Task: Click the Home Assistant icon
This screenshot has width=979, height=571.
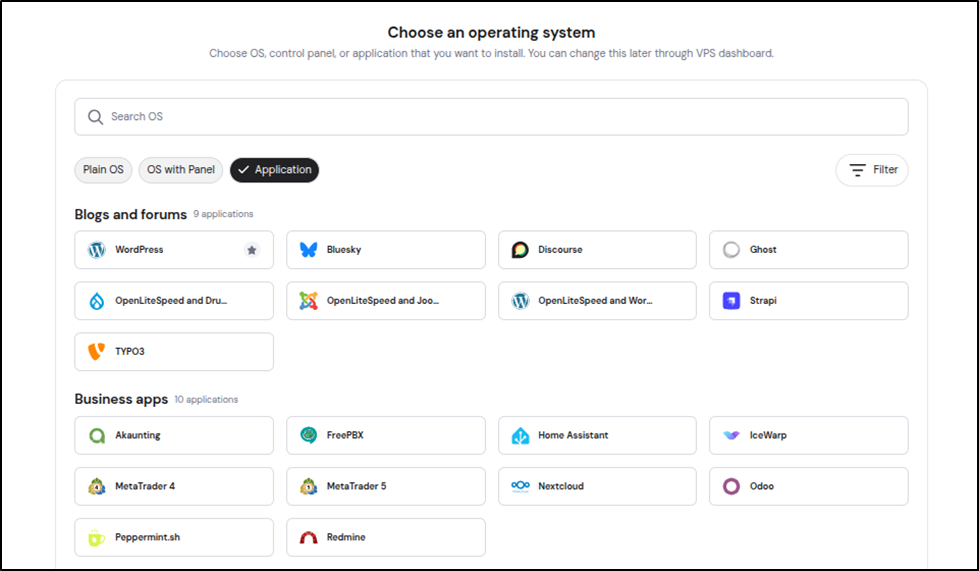Action: coord(520,436)
